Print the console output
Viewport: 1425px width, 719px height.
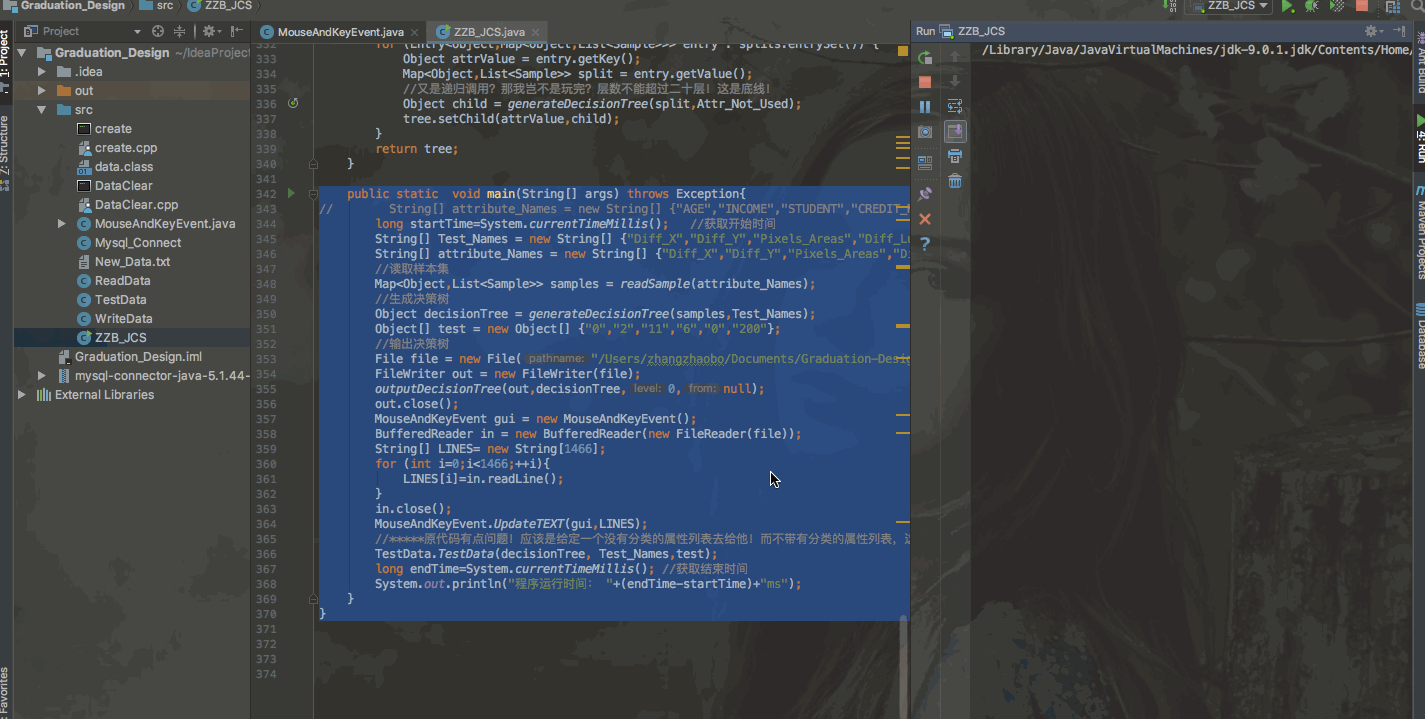(x=955, y=156)
